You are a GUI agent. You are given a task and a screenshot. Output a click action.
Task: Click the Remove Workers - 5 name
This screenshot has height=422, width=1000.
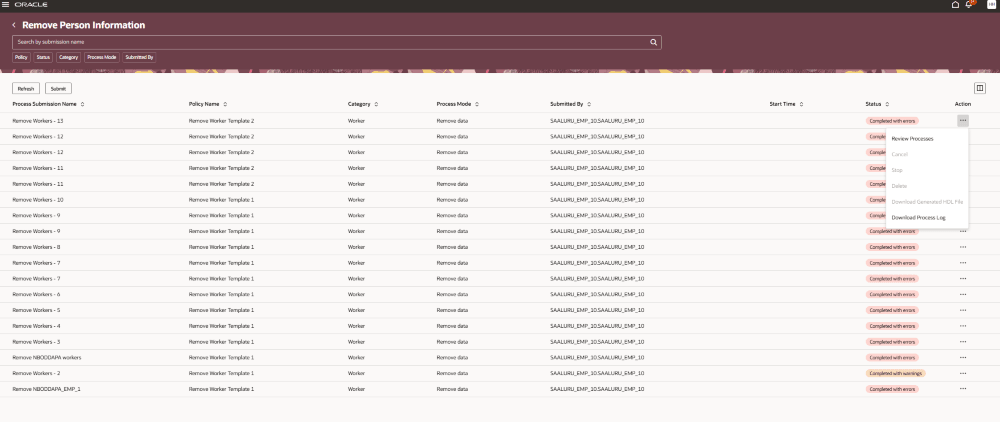[x=36, y=310]
